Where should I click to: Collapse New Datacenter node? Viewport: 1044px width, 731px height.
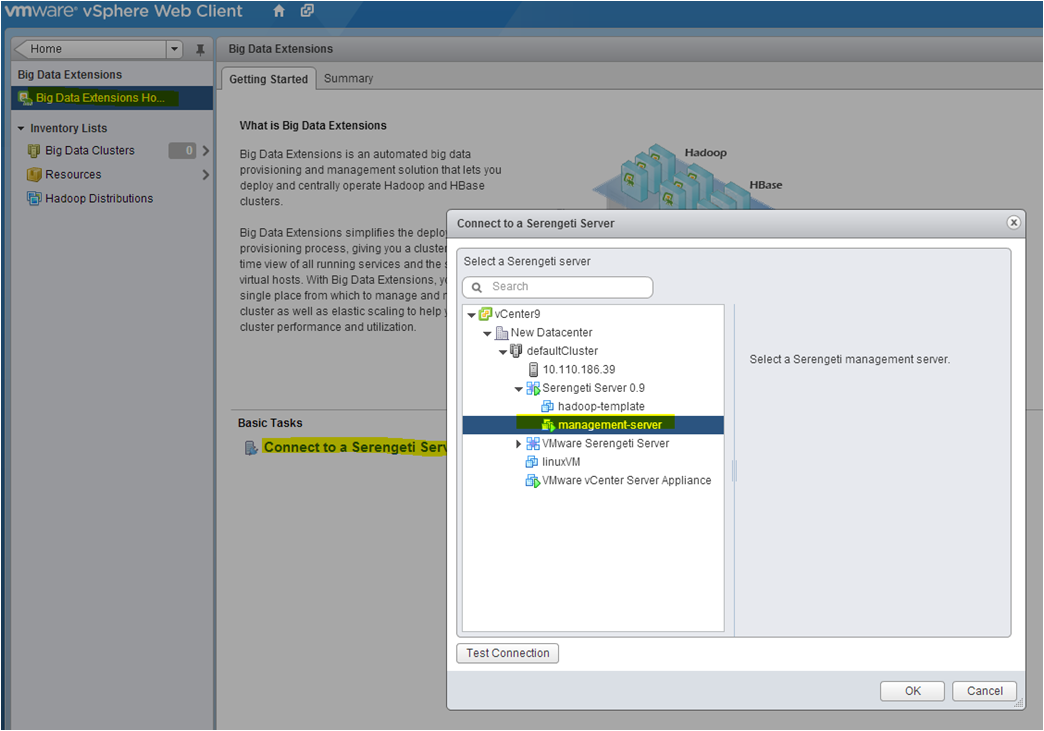(487, 334)
